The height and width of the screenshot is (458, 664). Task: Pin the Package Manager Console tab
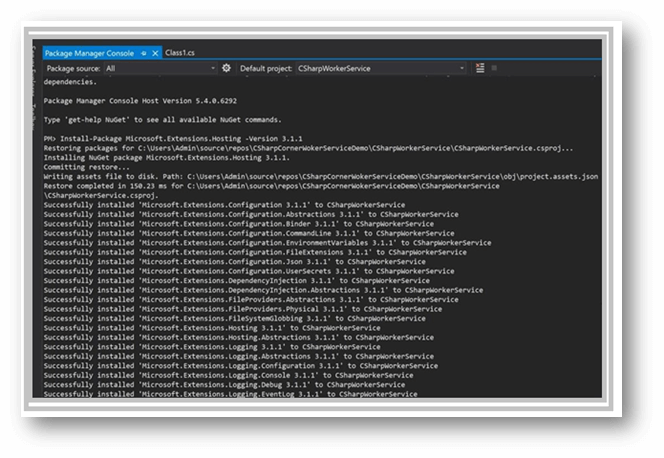click(x=144, y=53)
